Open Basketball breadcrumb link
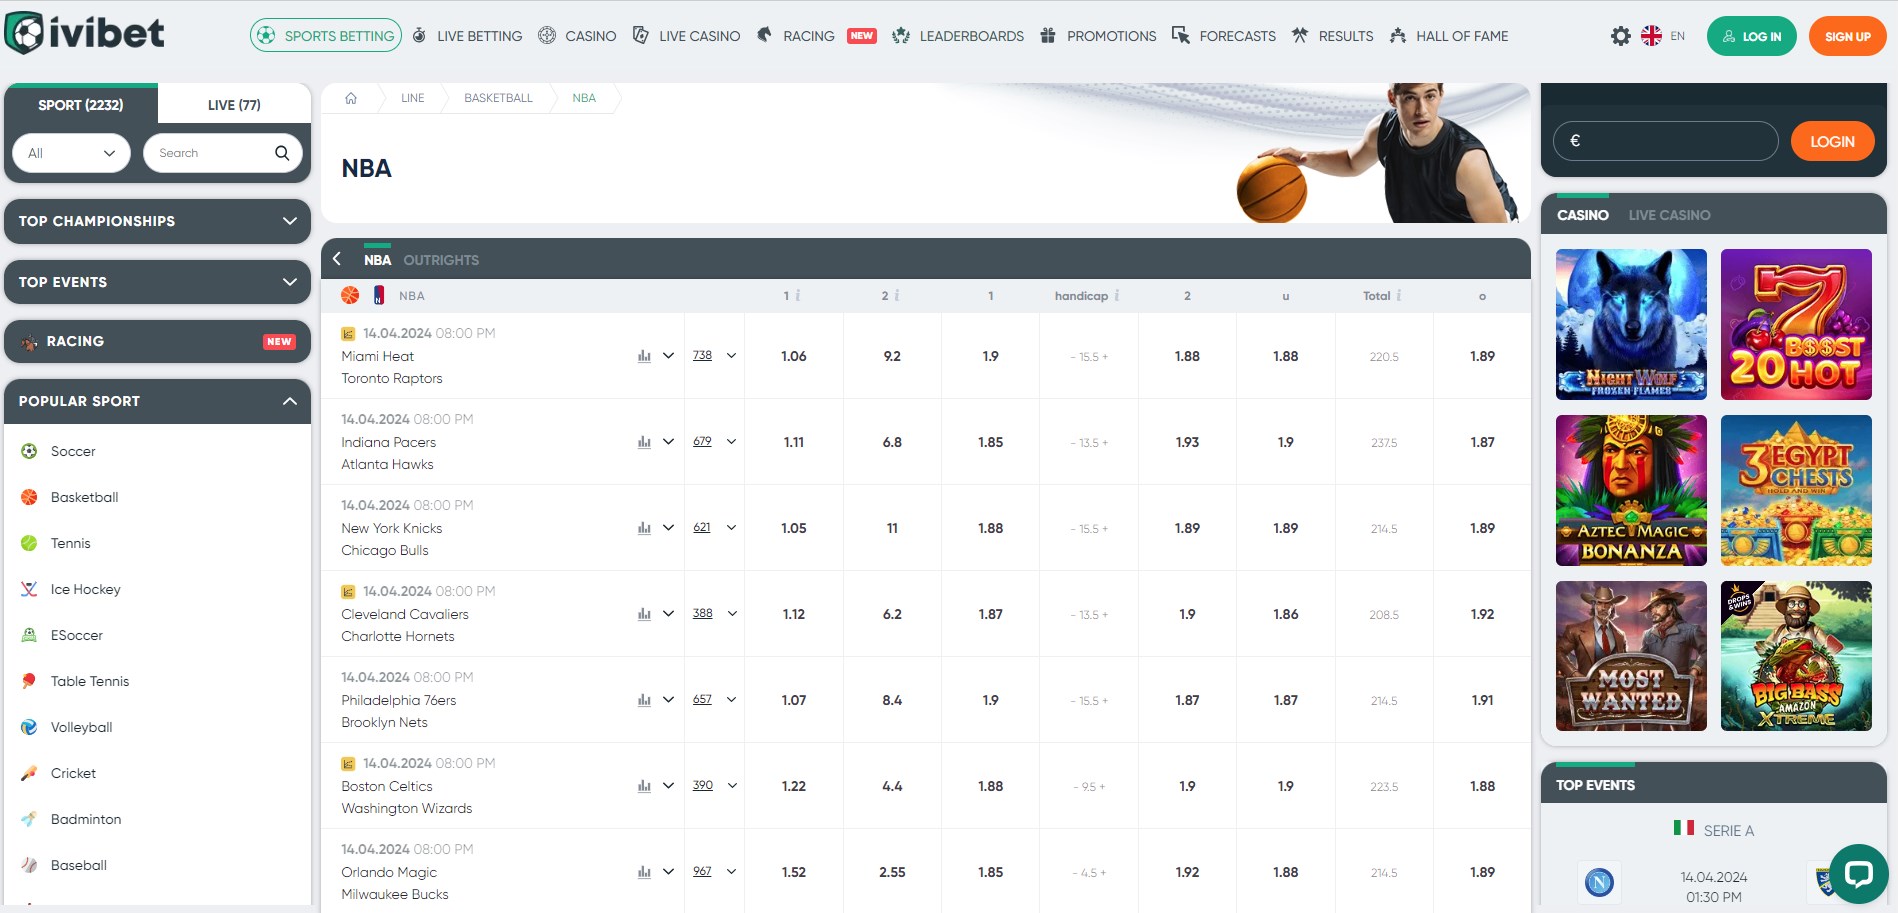 (x=498, y=98)
